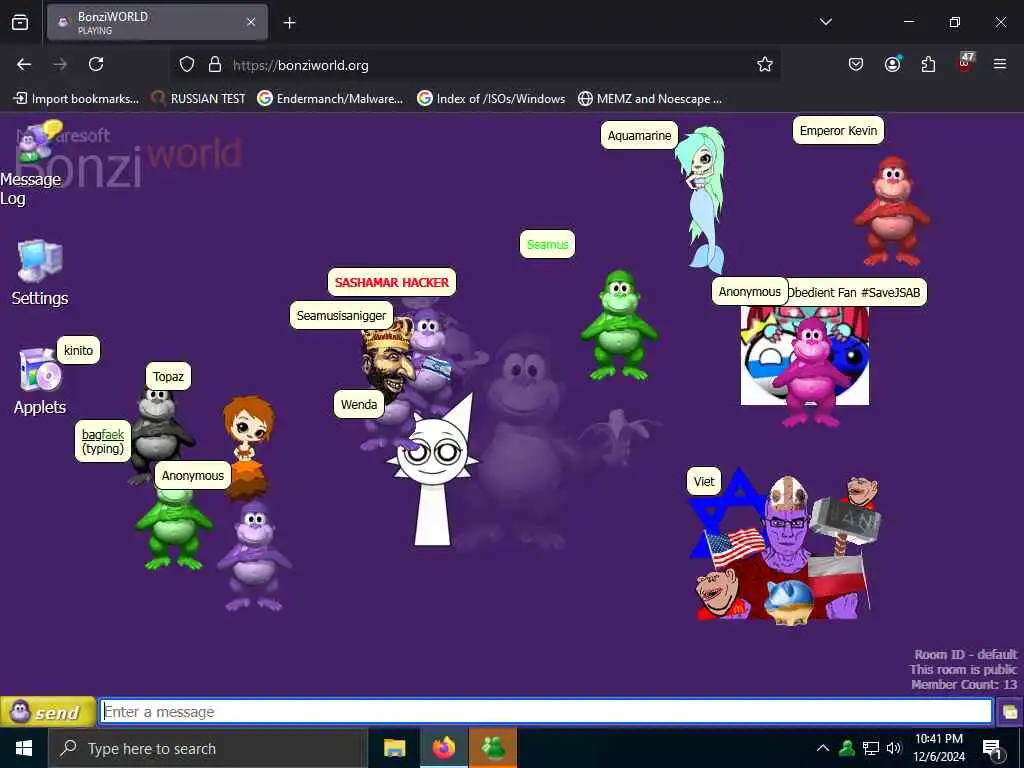Click Emperor Kevin's red Bonzi character

(892, 210)
